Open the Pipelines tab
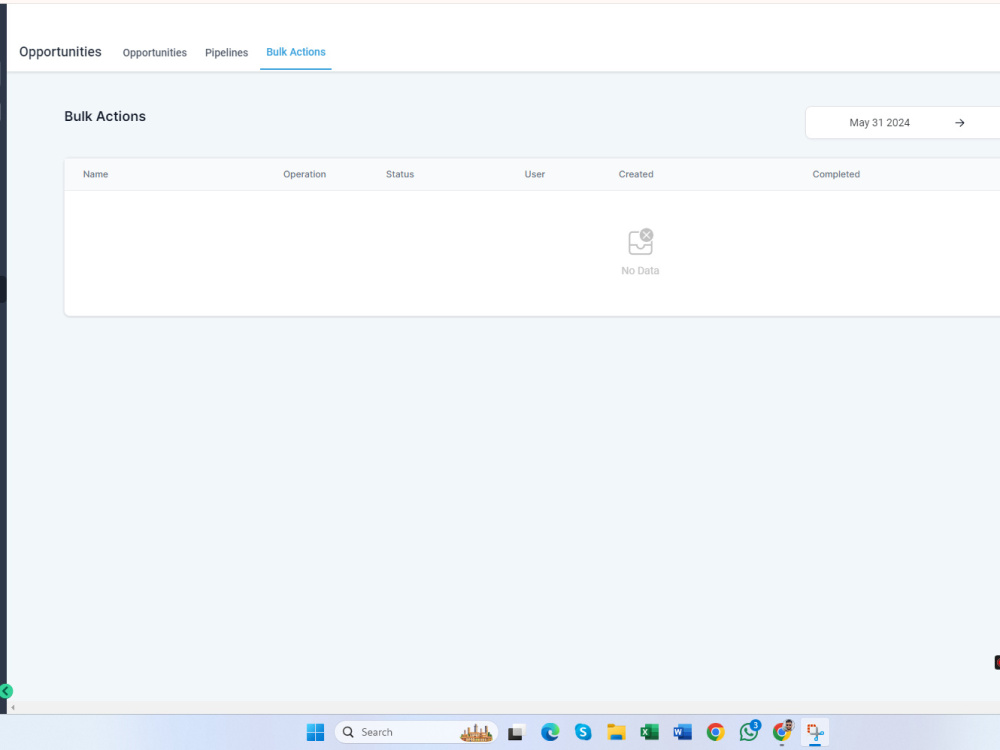Viewport: 1000px width, 750px height. [226, 52]
